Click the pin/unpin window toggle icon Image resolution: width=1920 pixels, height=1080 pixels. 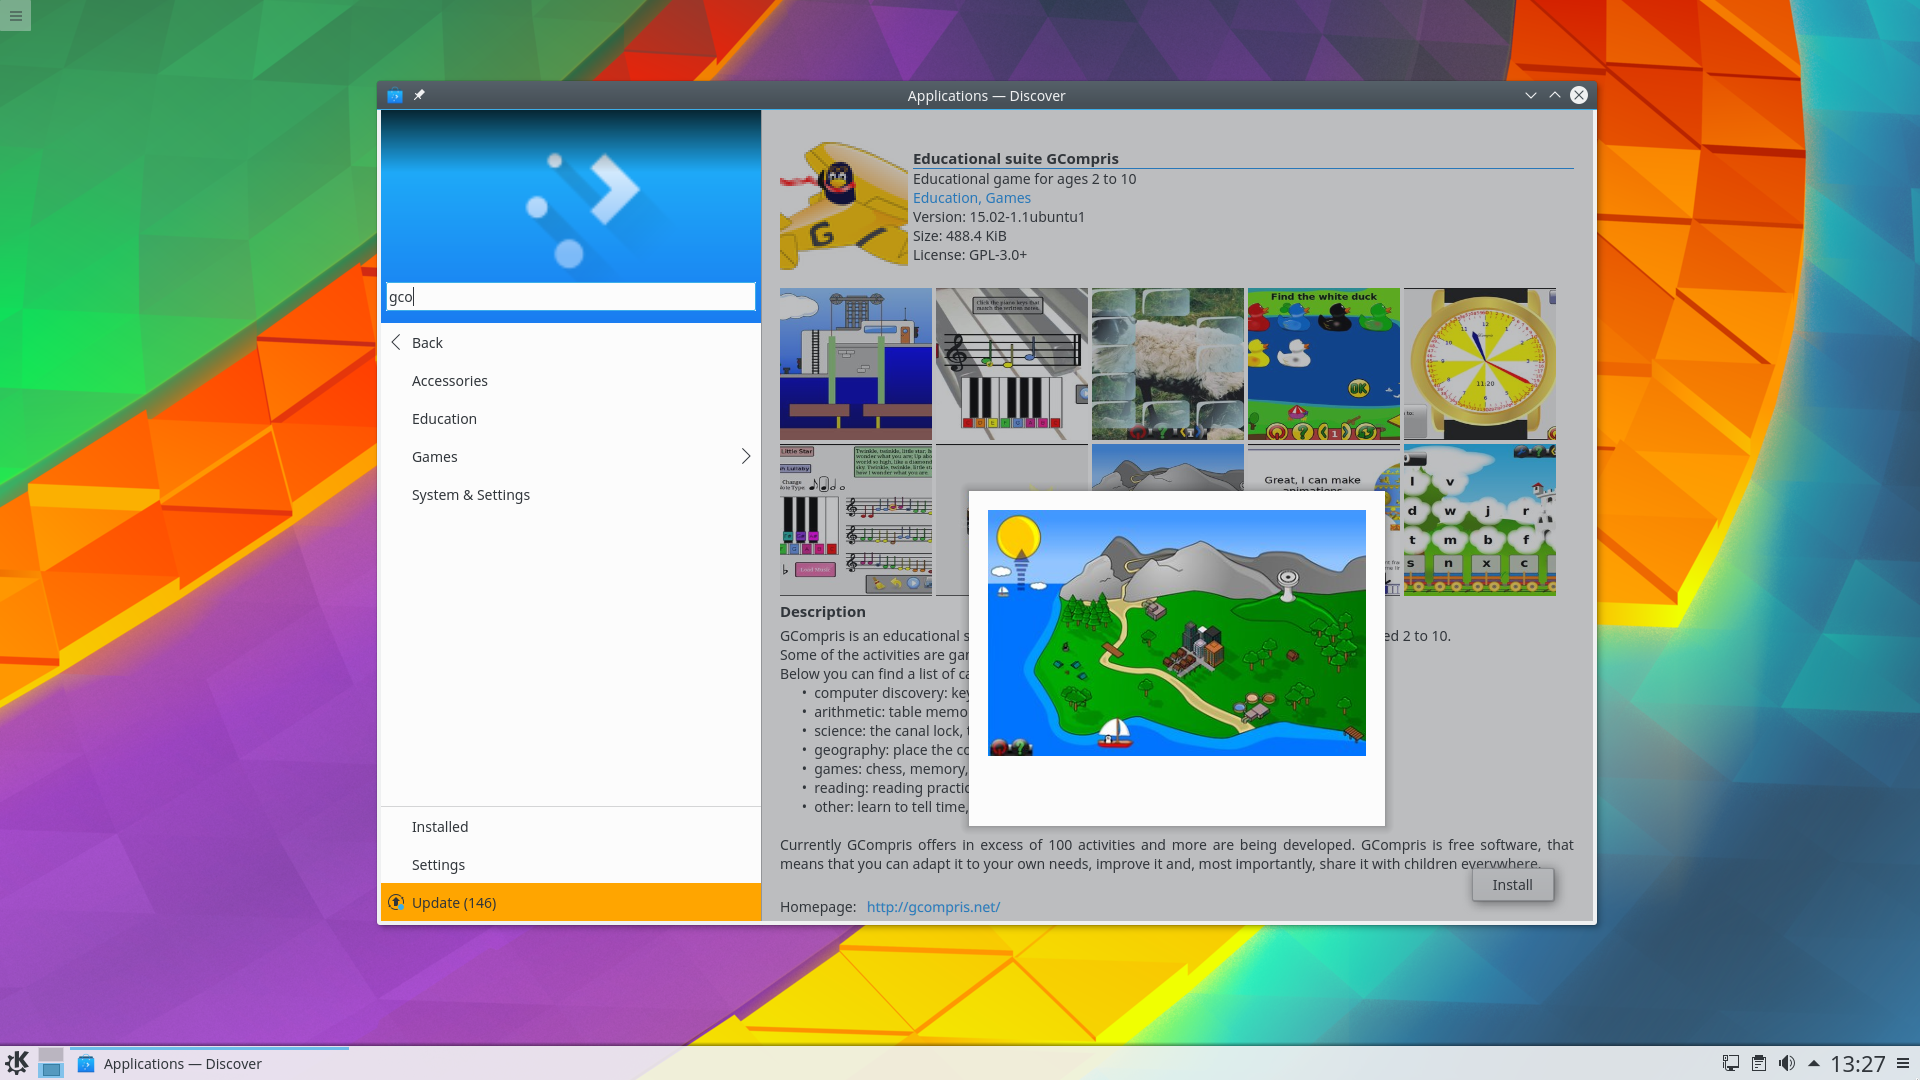coord(419,95)
